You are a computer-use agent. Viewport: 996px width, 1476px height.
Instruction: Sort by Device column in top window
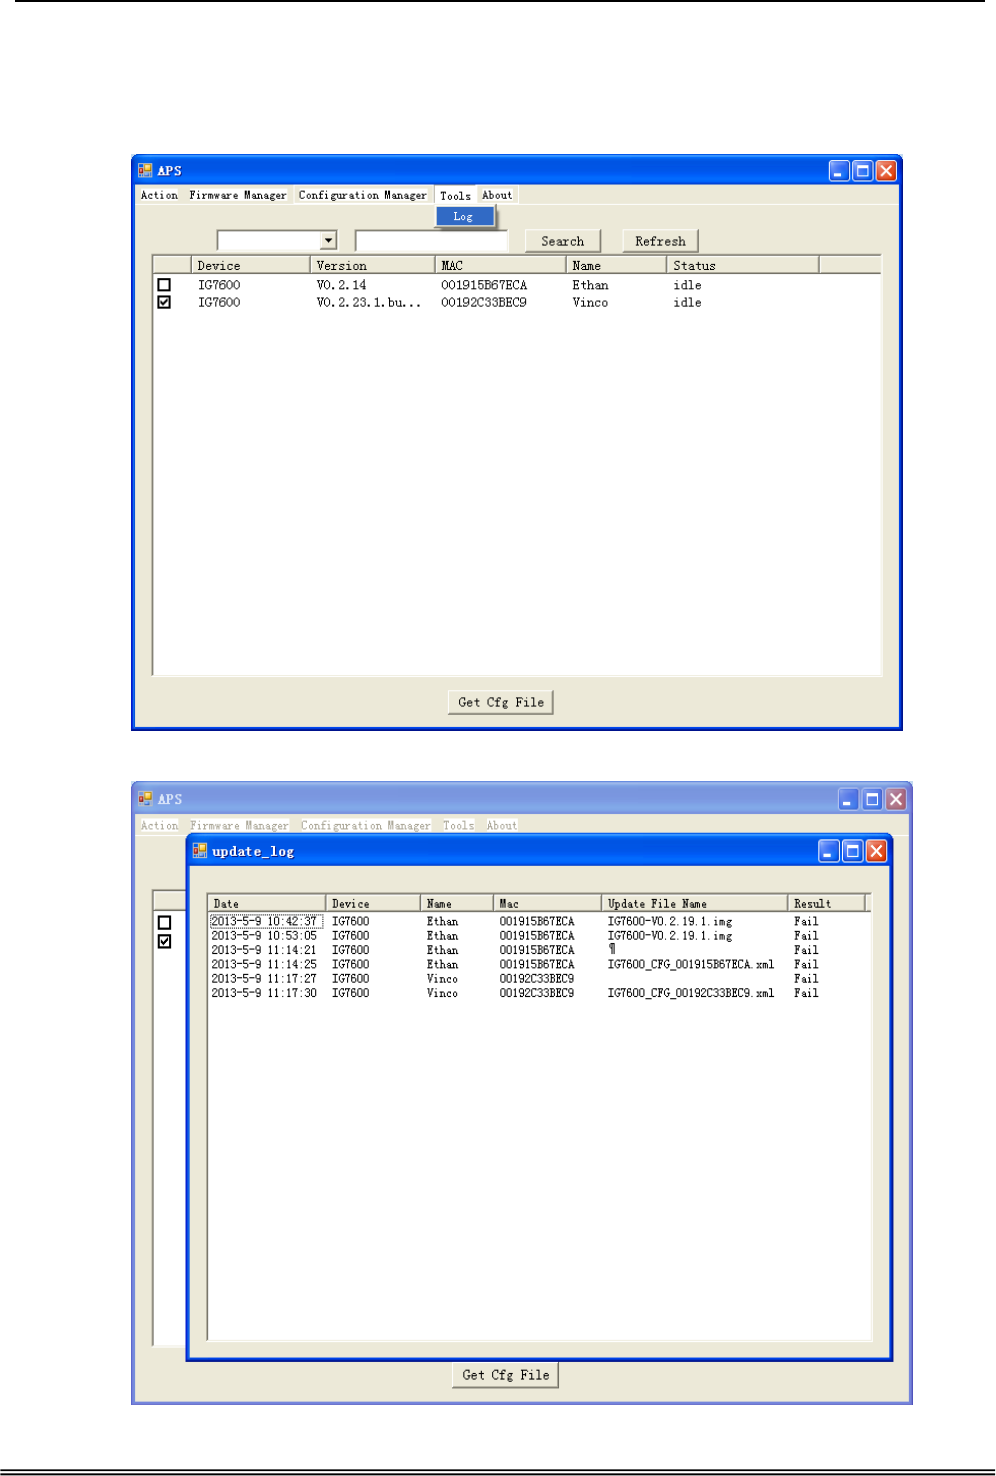[x=250, y=265]
